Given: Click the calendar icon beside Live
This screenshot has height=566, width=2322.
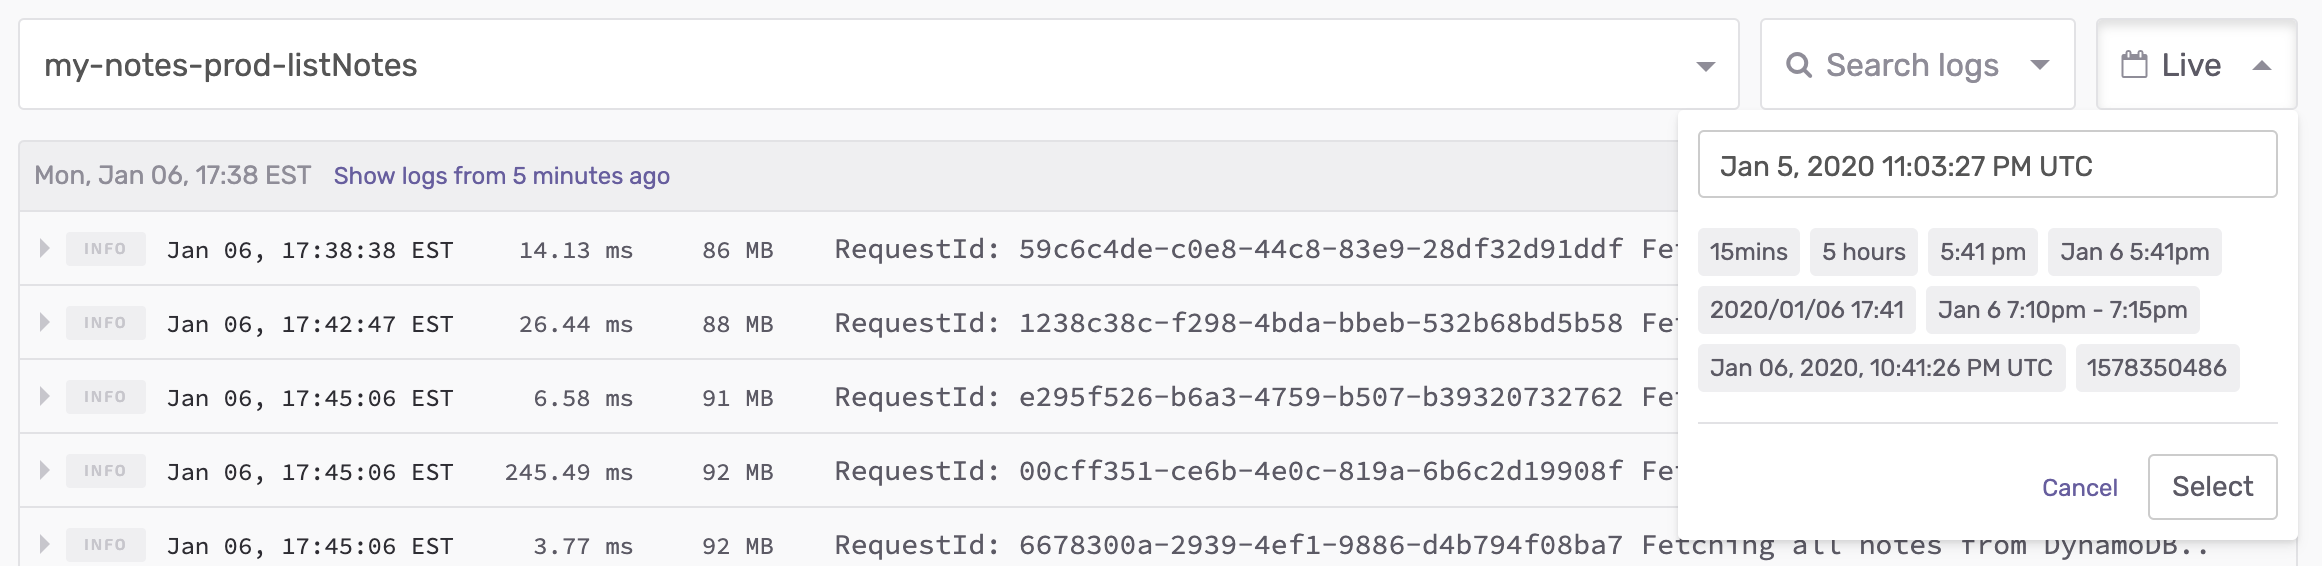Looking at the screenshot, I should (x=2134, y=65).
